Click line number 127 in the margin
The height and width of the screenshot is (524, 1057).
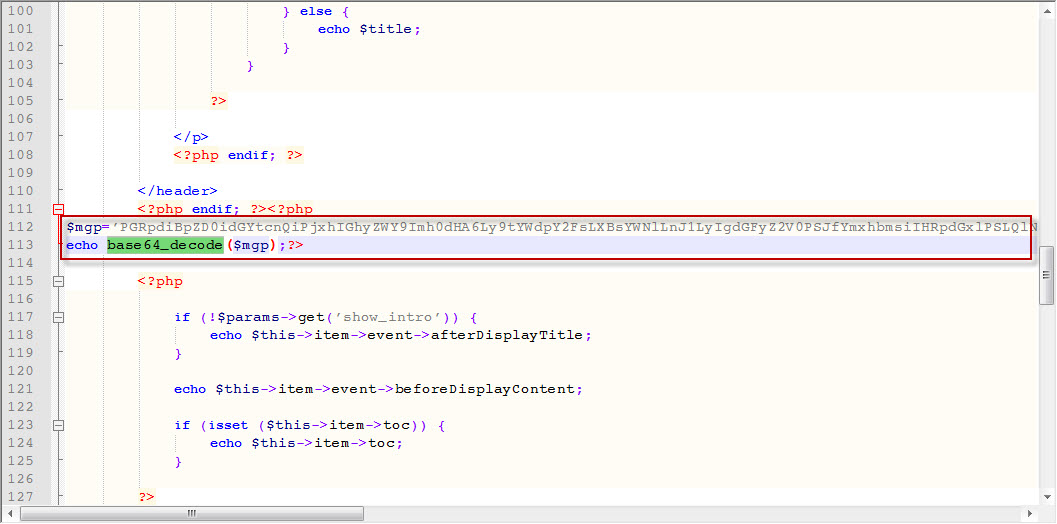pyautogui.click(x=21, y=497)
